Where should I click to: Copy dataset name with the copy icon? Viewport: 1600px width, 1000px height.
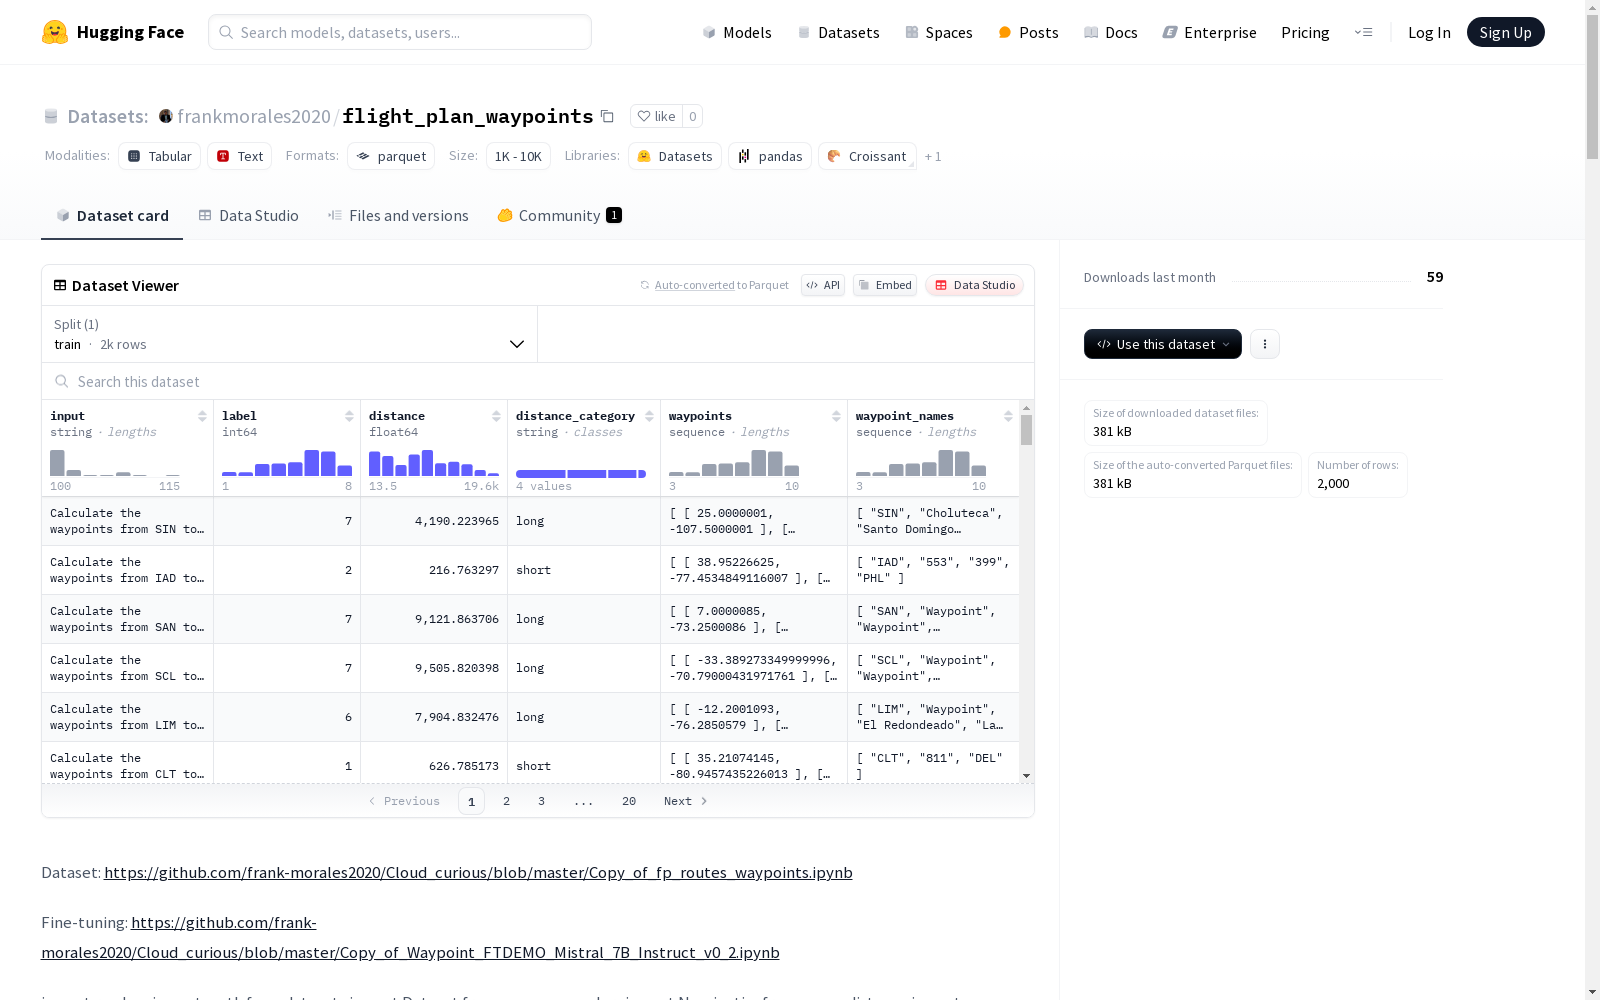(607, 116)
